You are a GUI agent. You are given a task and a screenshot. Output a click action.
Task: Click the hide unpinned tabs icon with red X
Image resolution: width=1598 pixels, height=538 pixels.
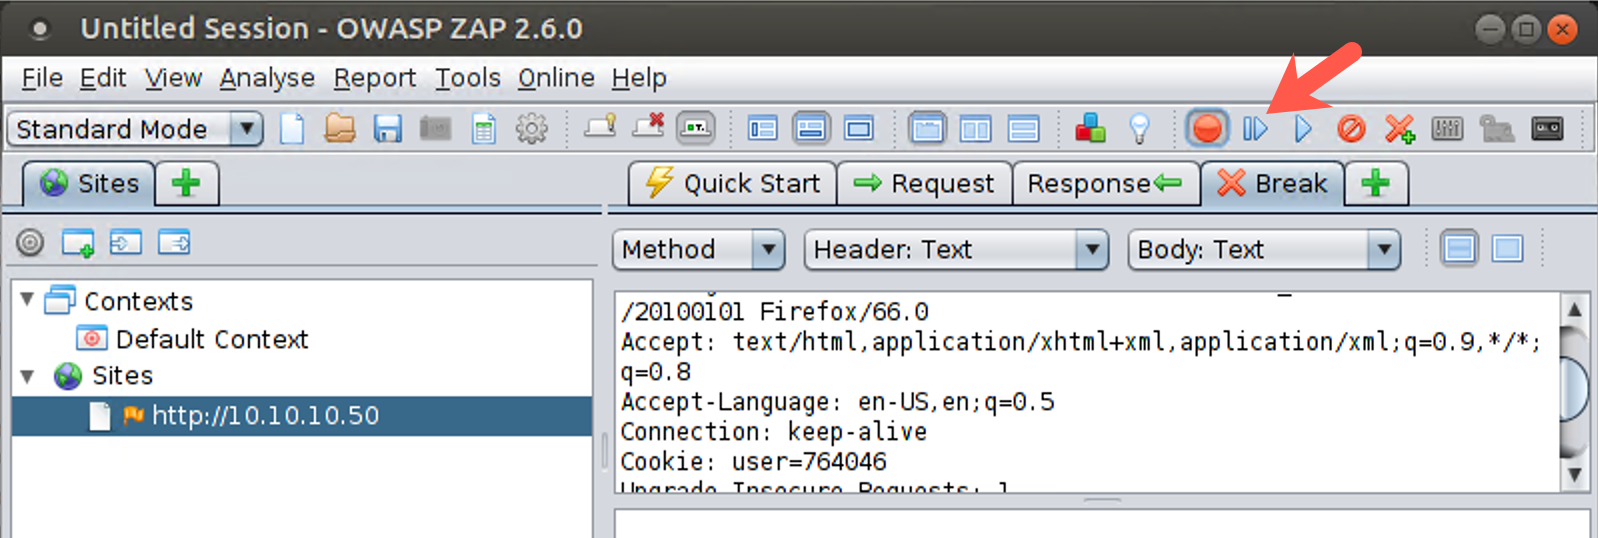coord(649,127)
